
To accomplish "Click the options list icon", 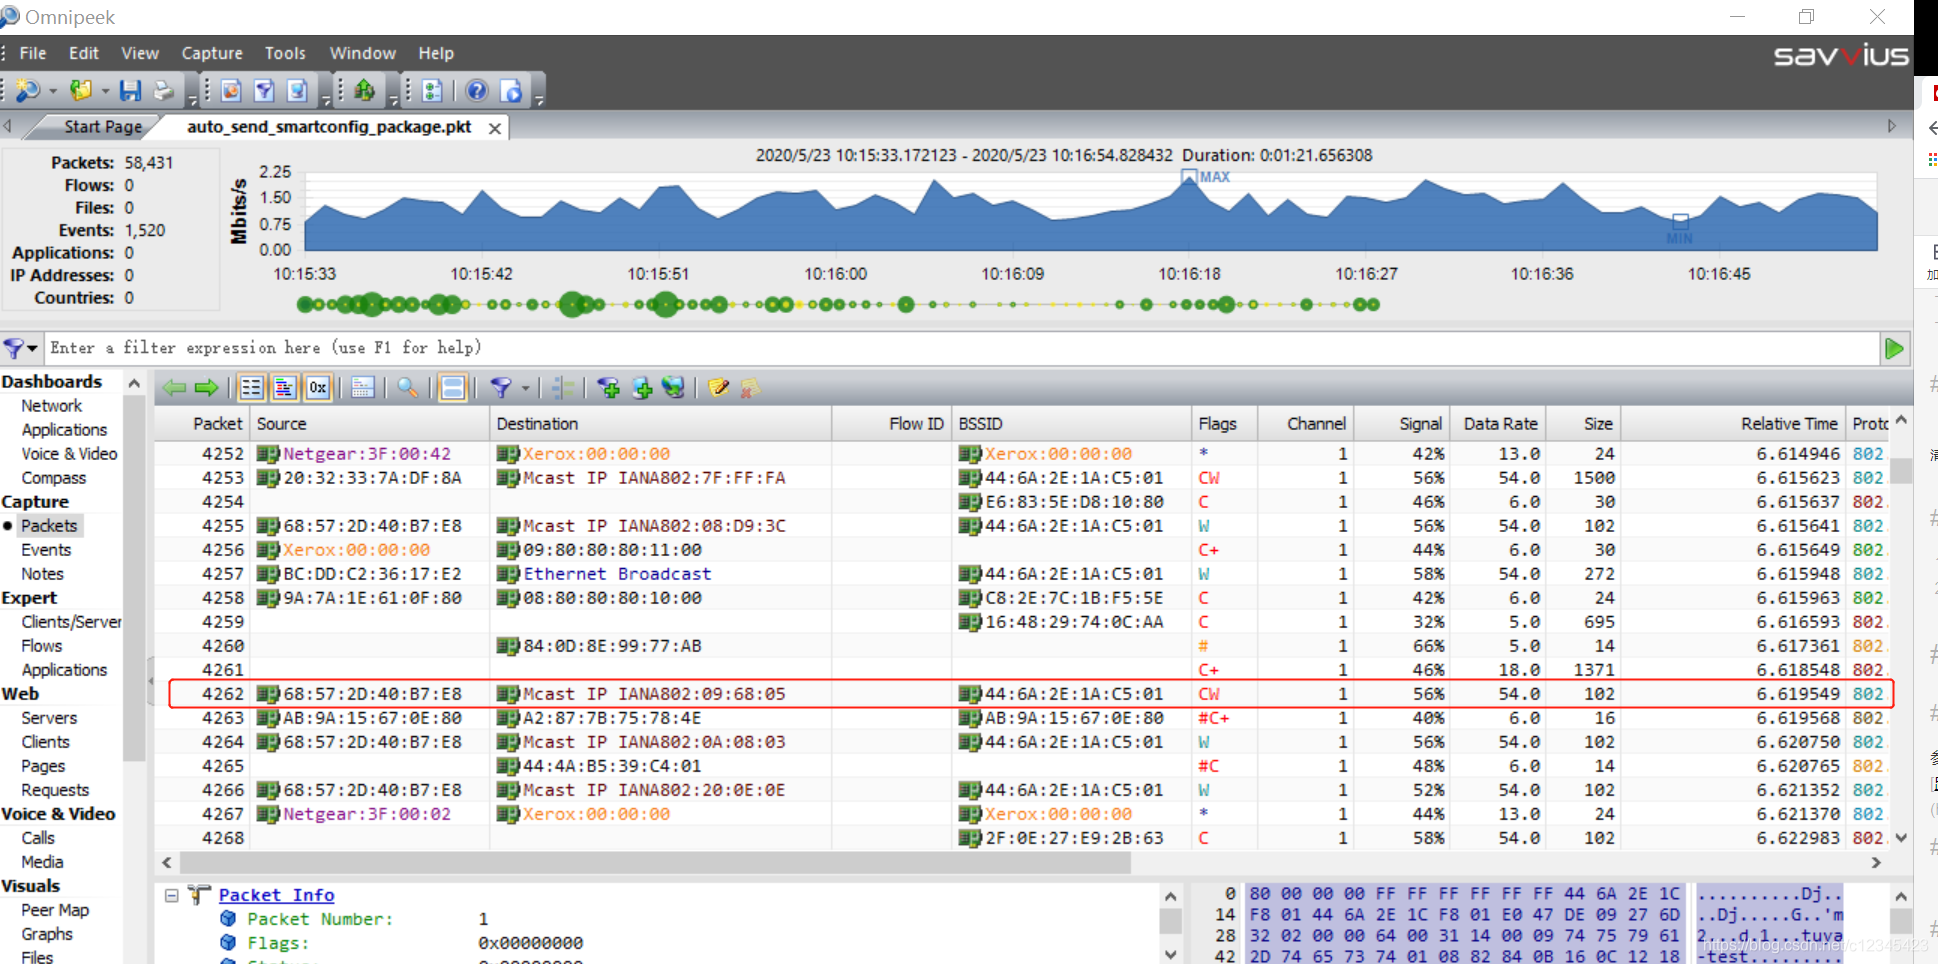I will [432, 91].
